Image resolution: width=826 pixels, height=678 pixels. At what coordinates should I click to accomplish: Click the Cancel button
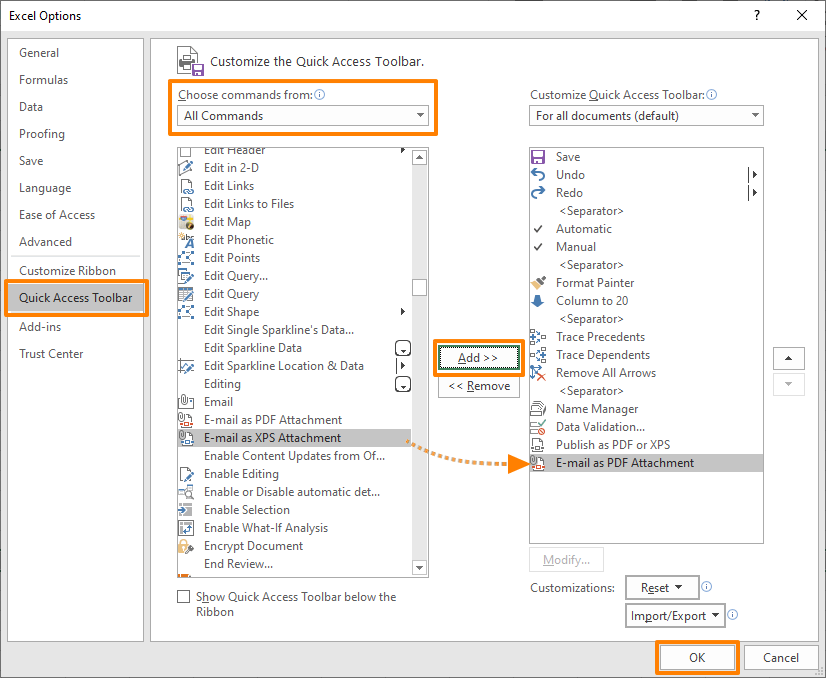point(781,657)
